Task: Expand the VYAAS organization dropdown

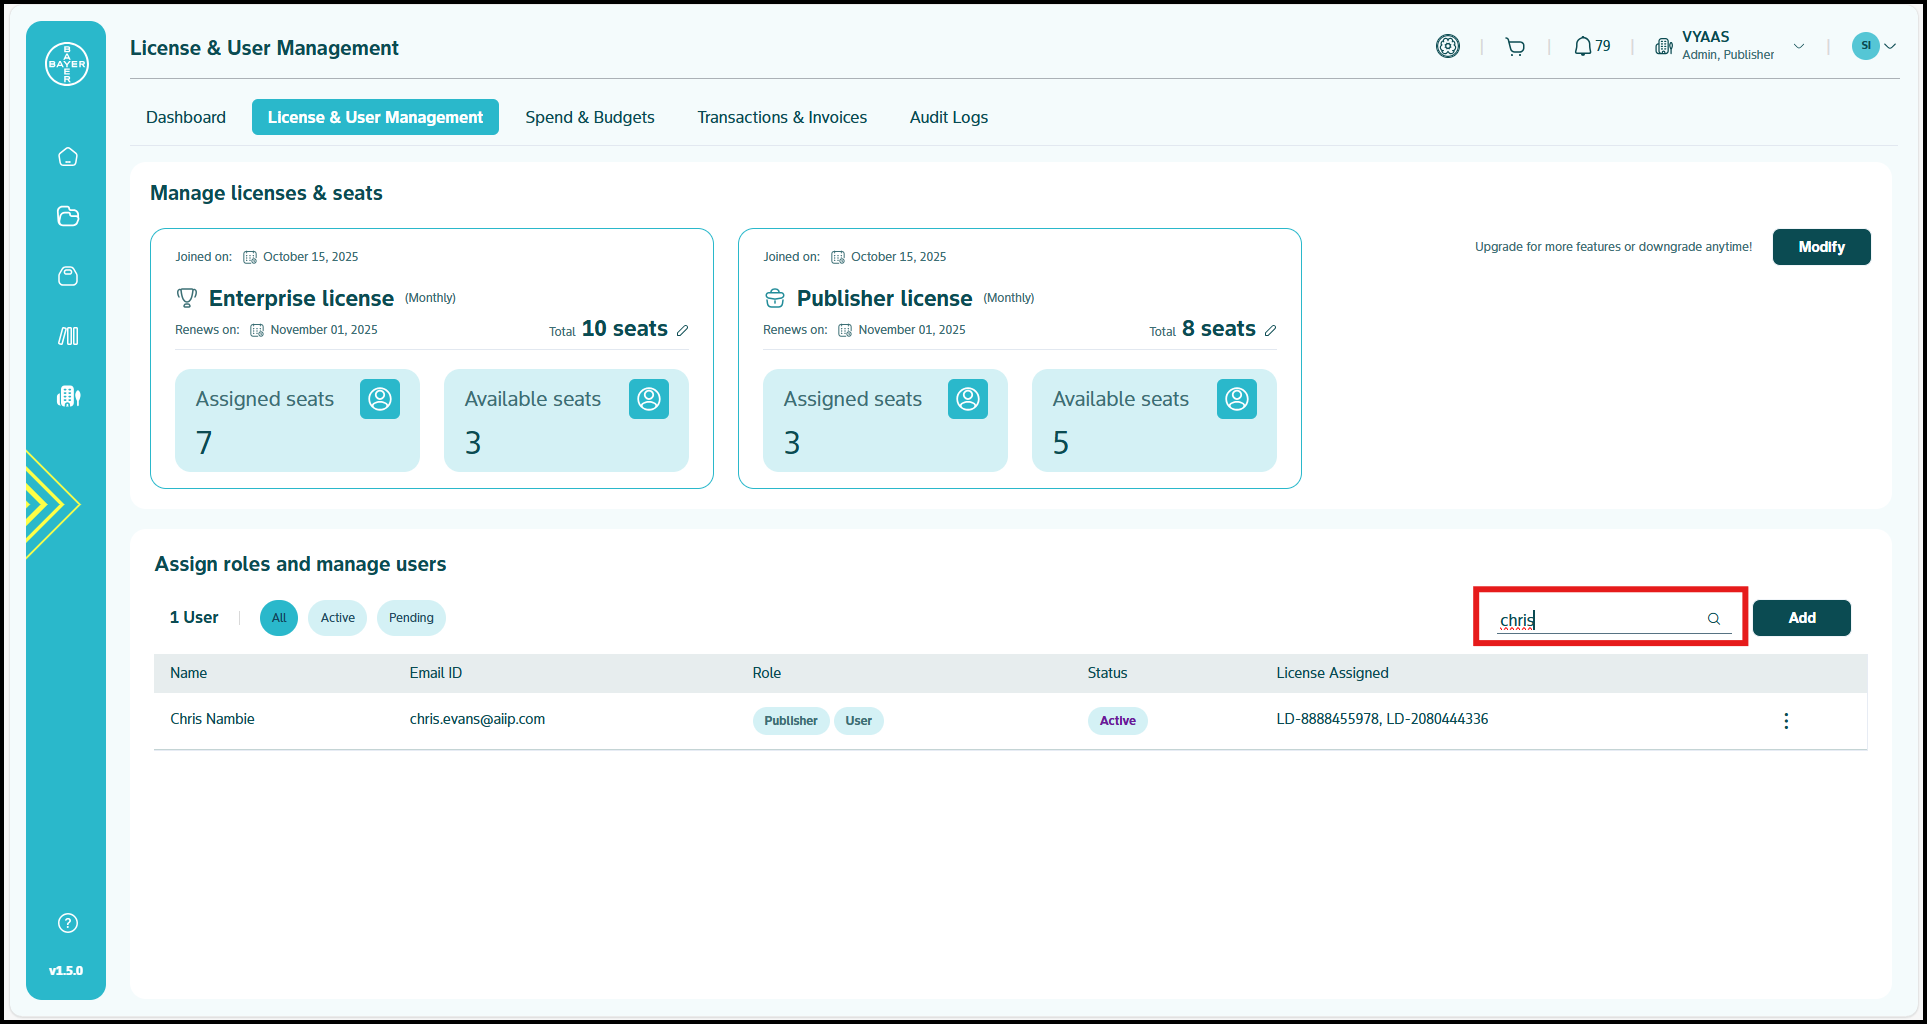Action: (x=1798, y=47)
